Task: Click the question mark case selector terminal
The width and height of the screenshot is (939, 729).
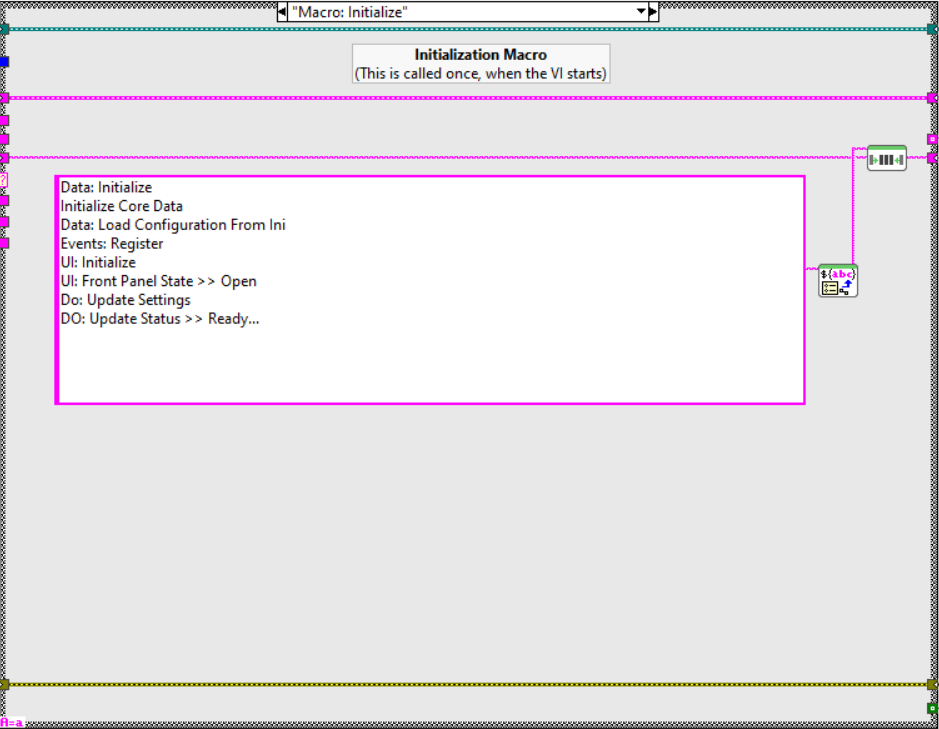Action: 4,181
